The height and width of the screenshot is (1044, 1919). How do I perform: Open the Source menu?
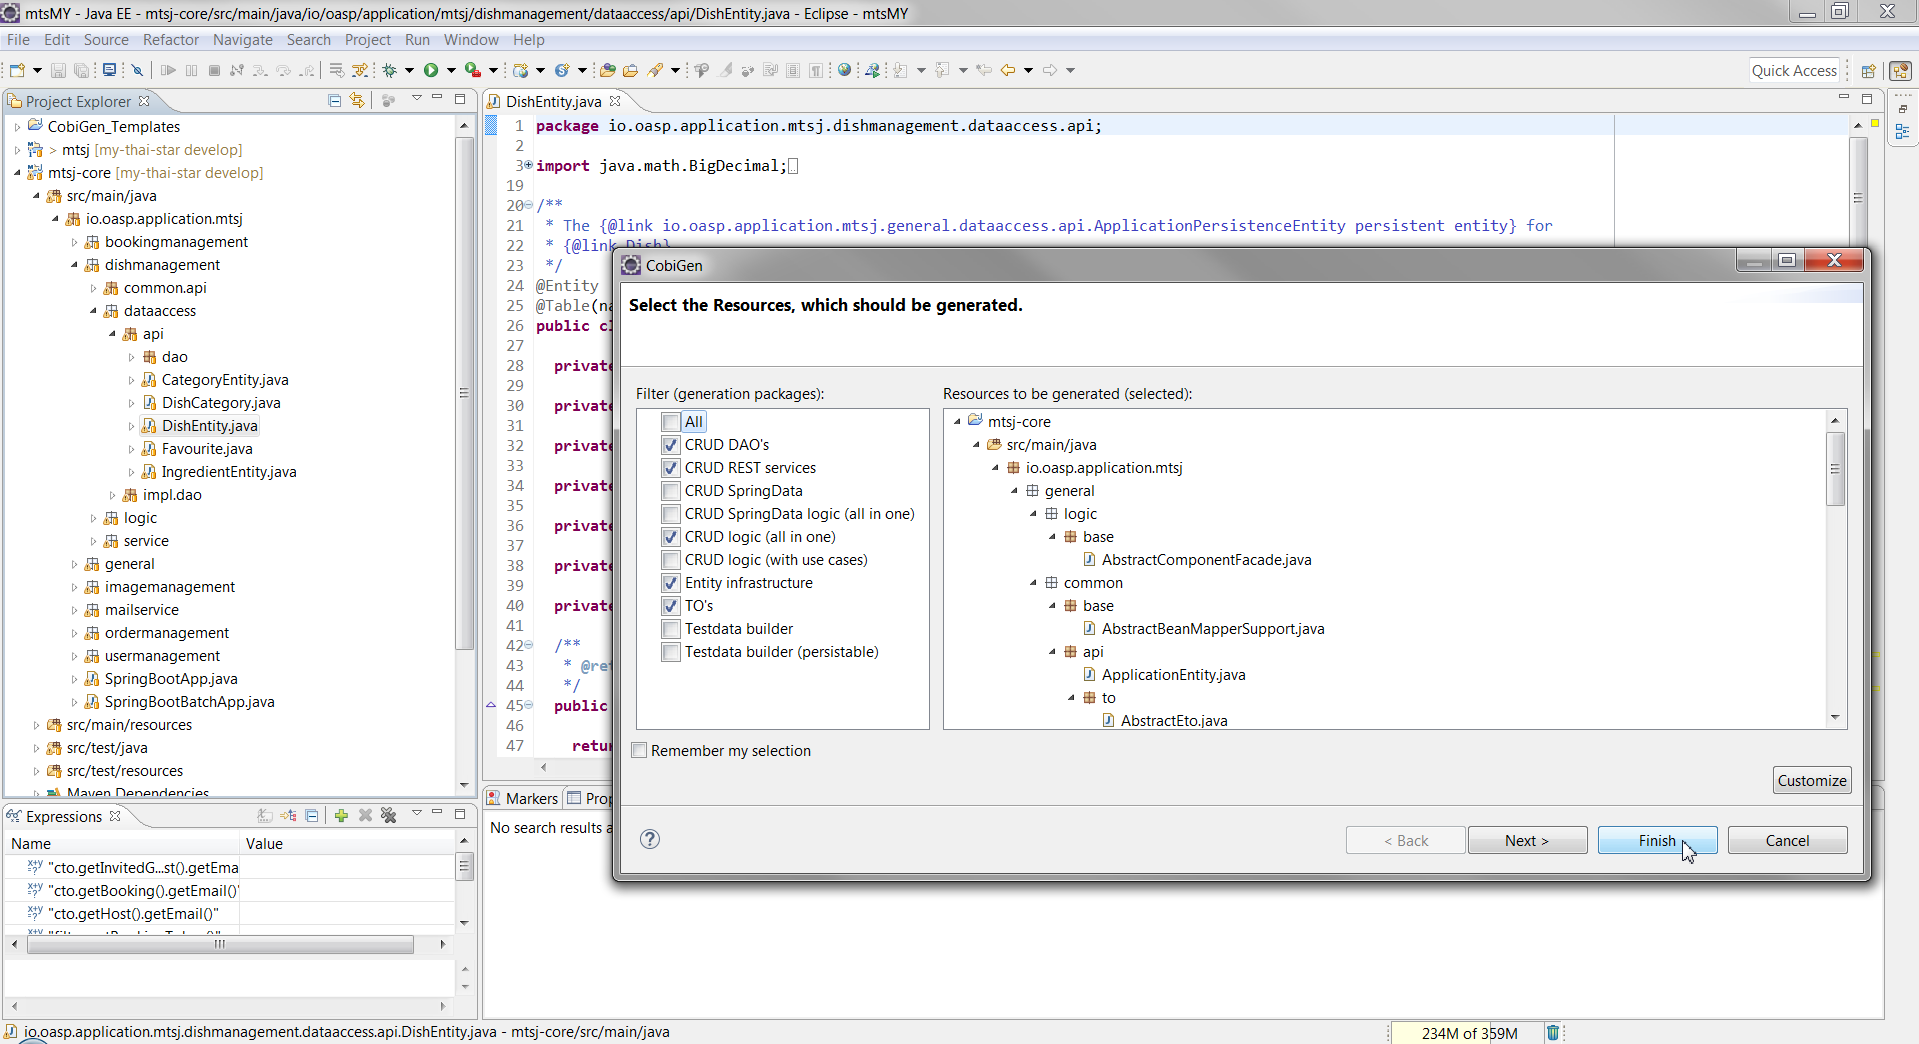pos(106,40)
